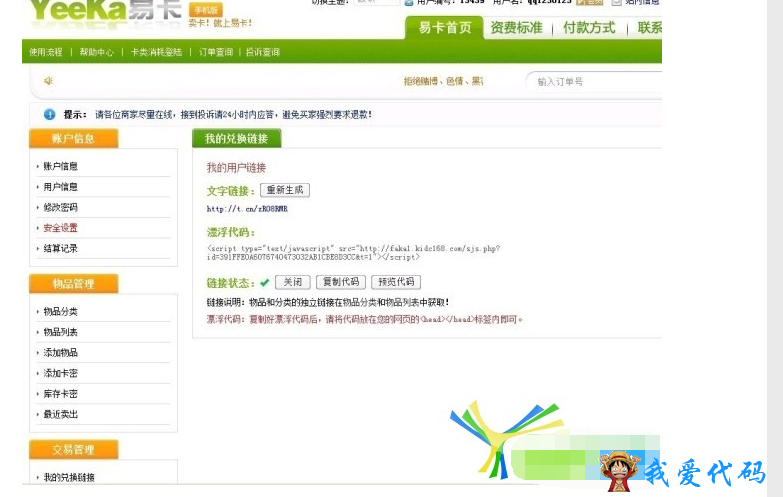Click the 重新生成 button

point(285,190)
